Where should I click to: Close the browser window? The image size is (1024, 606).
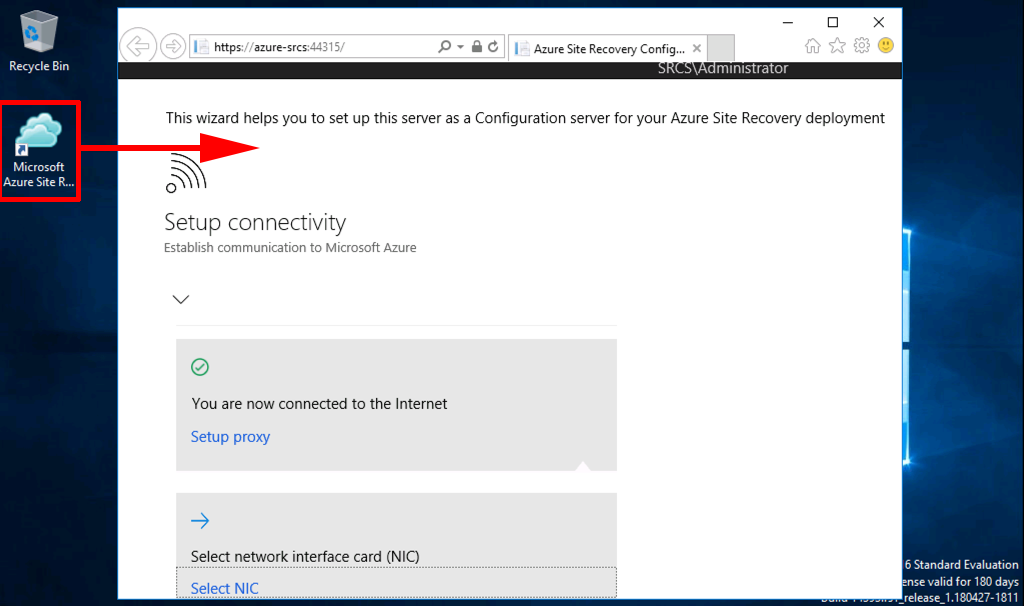click(x=879, y=22)
